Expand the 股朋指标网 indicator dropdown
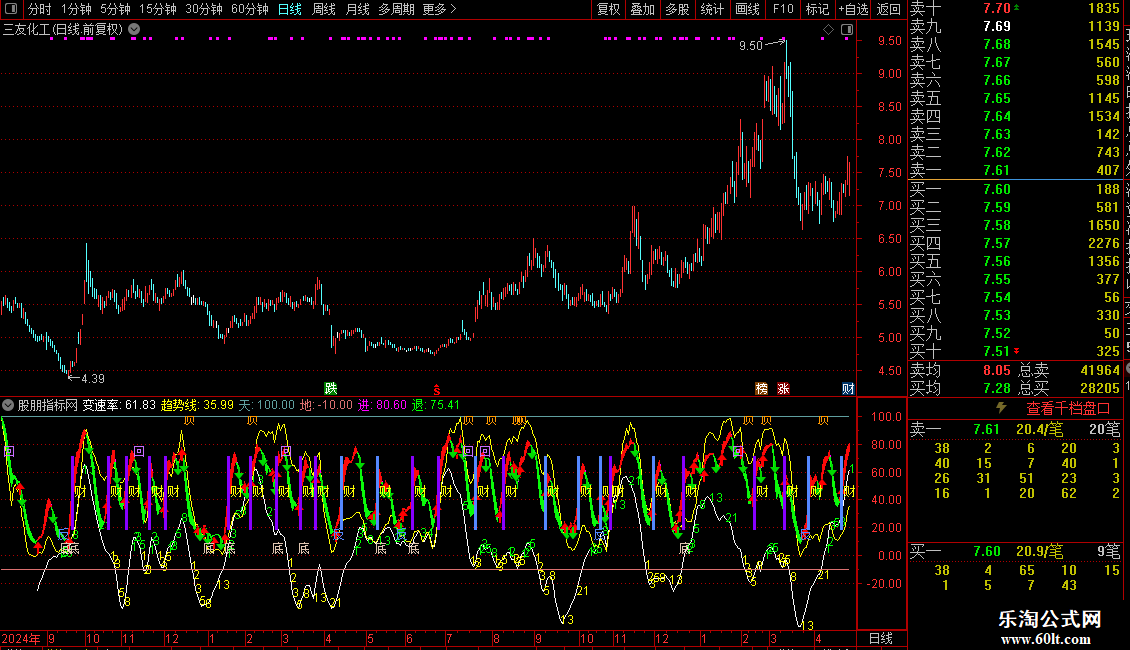The height and width of the screenshot is (650, 1130). pyautogui.click(x=7, y=405)
